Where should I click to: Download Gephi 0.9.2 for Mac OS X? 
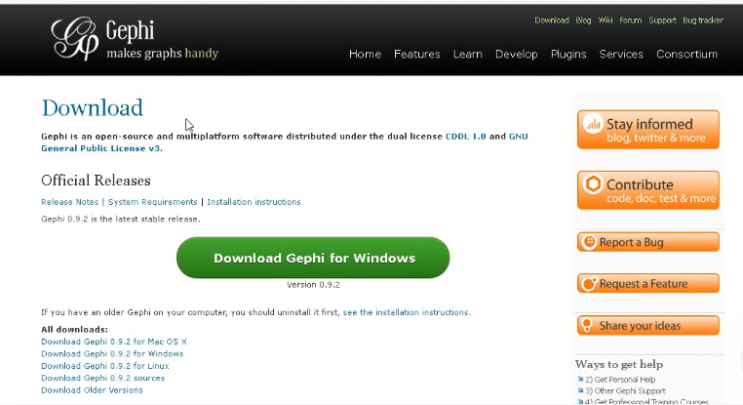pyautogui.click(x=114, y=342)
